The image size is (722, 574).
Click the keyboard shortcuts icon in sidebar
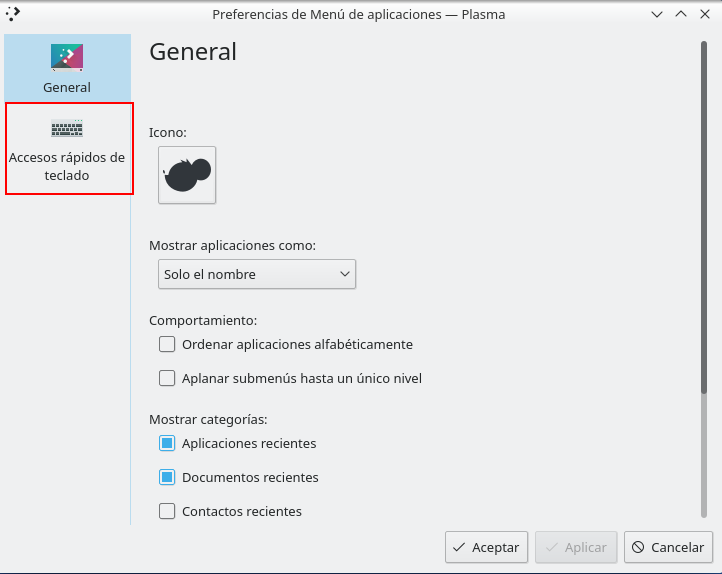(x=67, y=128)
